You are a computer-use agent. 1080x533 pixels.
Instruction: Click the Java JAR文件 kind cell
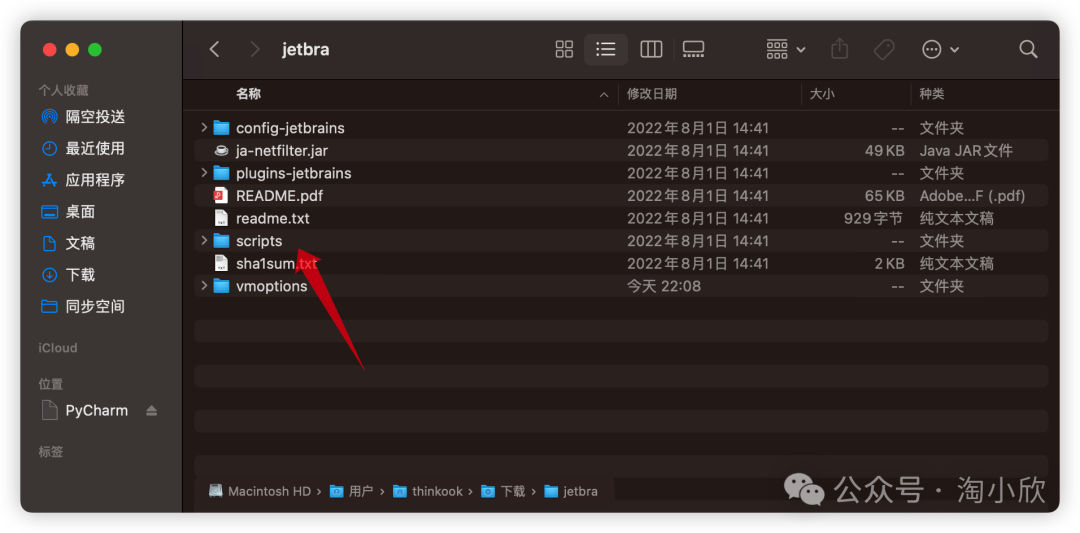point(966,151)
